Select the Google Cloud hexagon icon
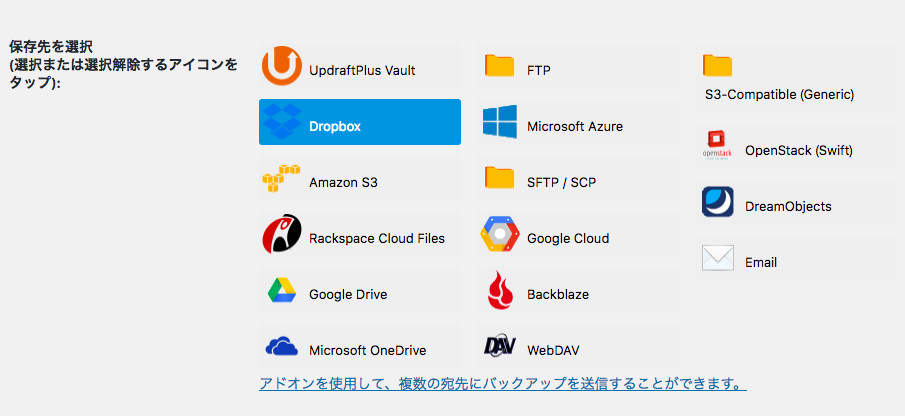 tap(500, 234)
